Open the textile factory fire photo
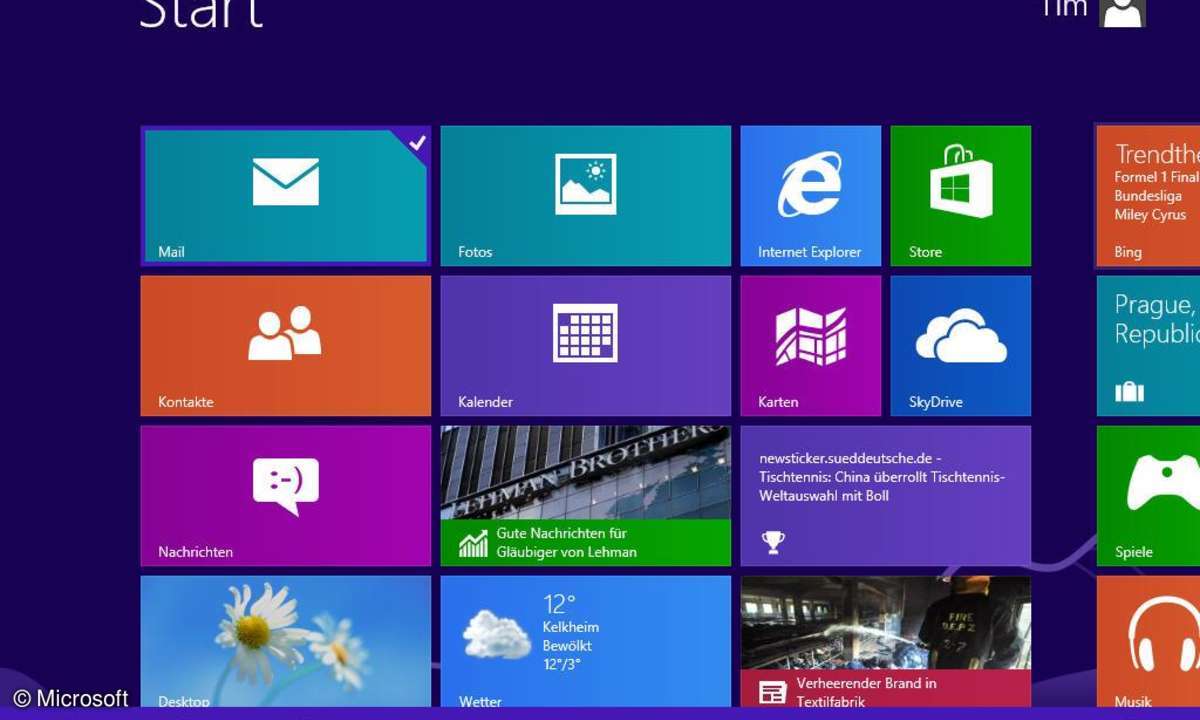The image size is (1200, 720). coord(886,623)
